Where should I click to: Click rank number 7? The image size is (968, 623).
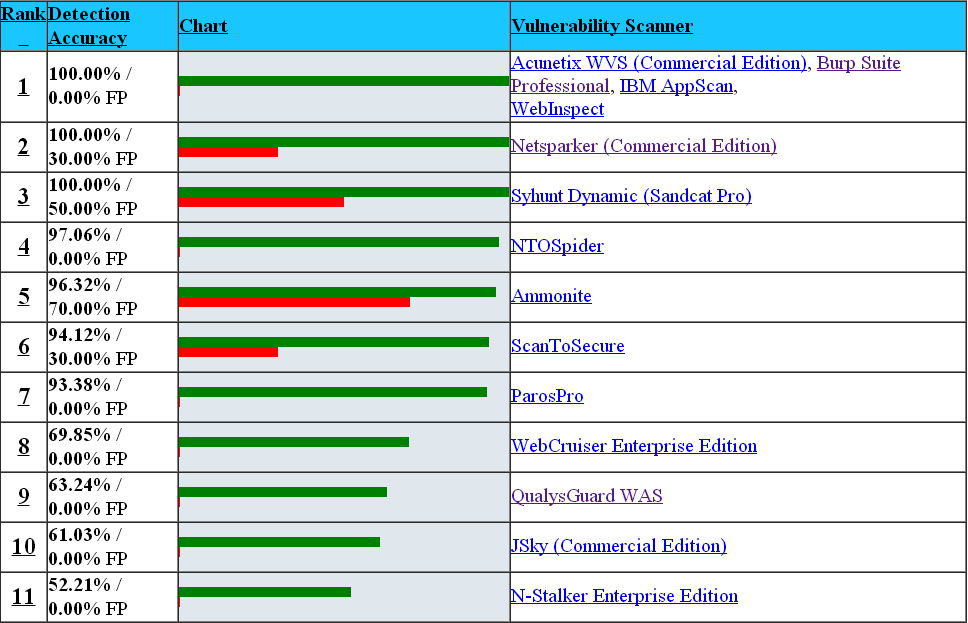(x=23, y=397)
